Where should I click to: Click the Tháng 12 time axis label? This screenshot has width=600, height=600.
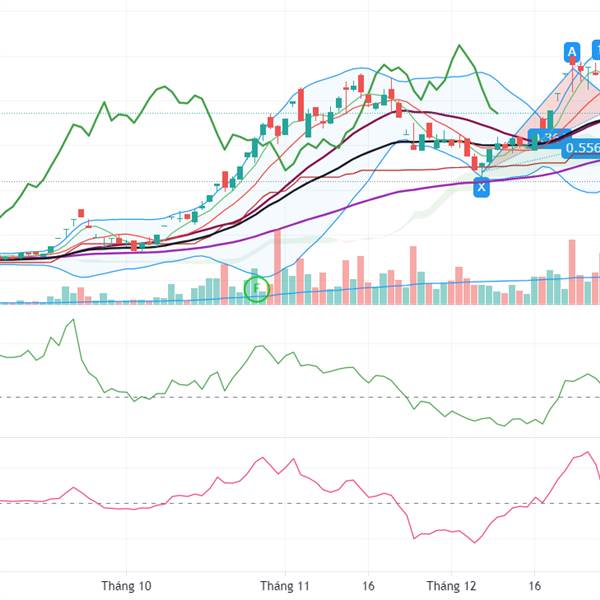(x=451, y=586)
